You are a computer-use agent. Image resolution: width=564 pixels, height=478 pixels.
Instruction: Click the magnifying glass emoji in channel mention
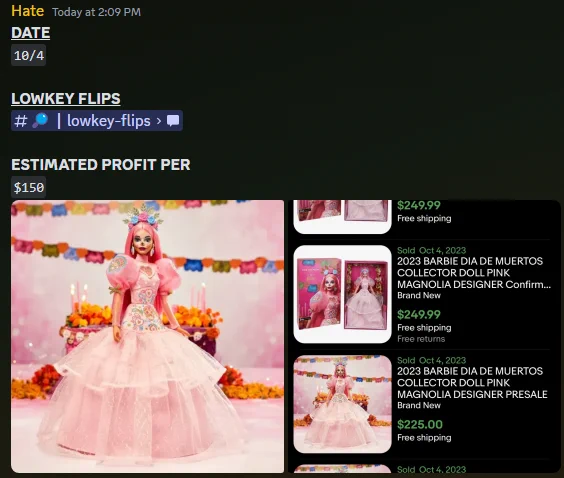[x=41, y=120]
